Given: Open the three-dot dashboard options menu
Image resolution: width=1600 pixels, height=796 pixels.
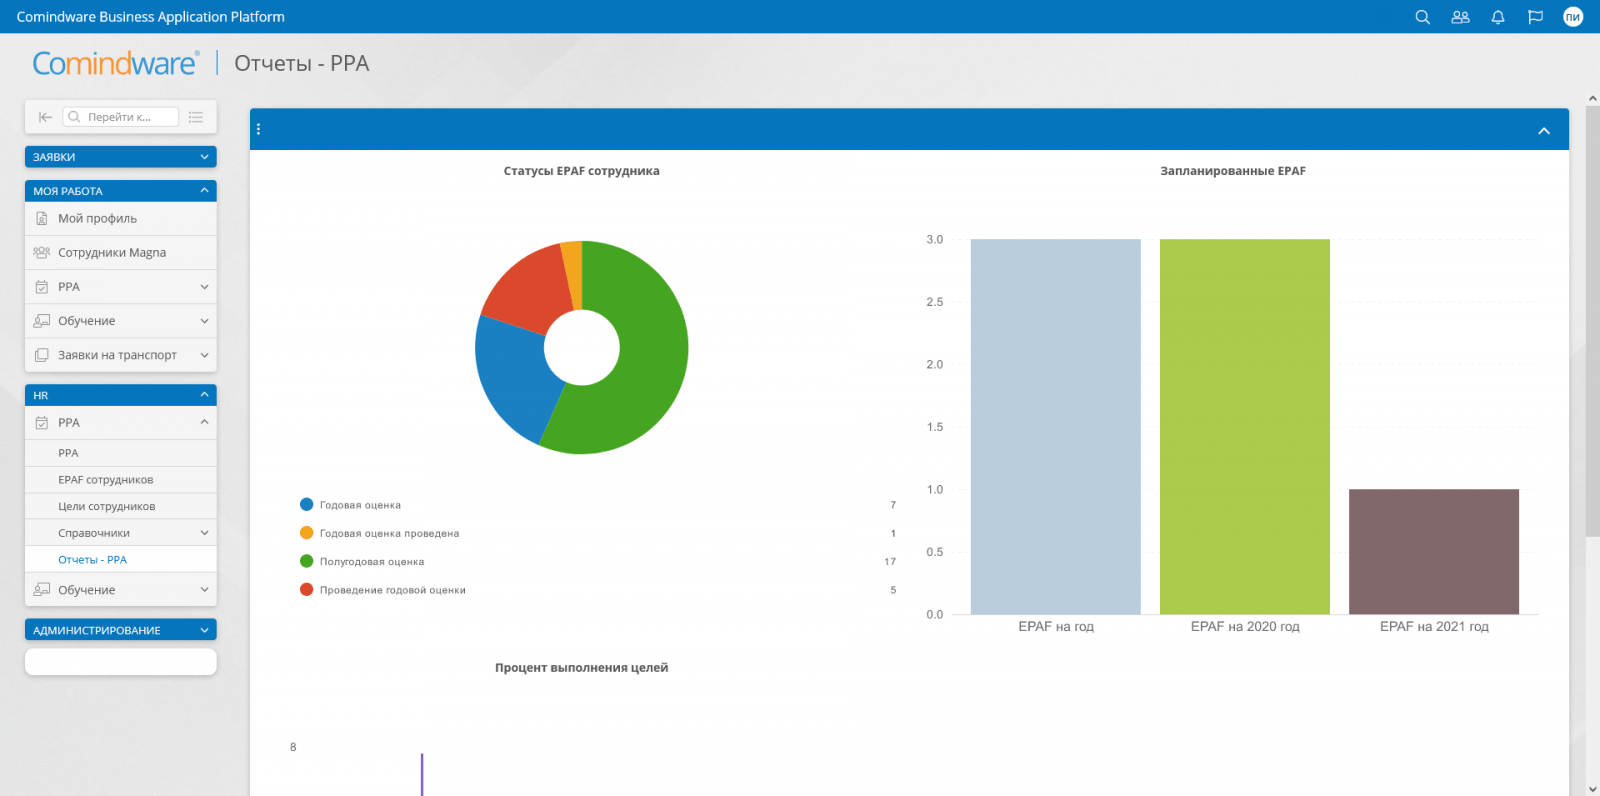Looking at the screenshot, I should click(259, 129).
